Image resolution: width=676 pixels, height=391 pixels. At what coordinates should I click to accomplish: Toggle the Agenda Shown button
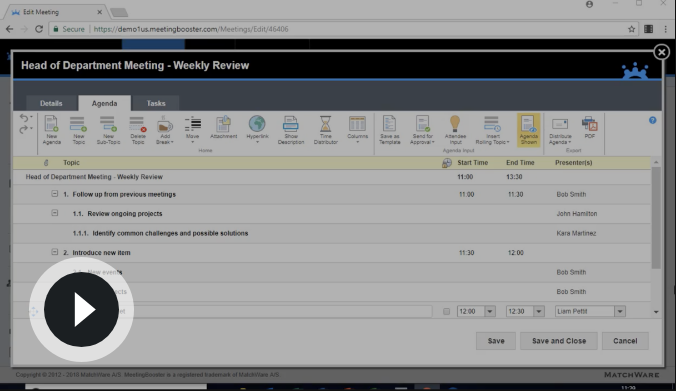pyautogui.click(x=529, y=130)
